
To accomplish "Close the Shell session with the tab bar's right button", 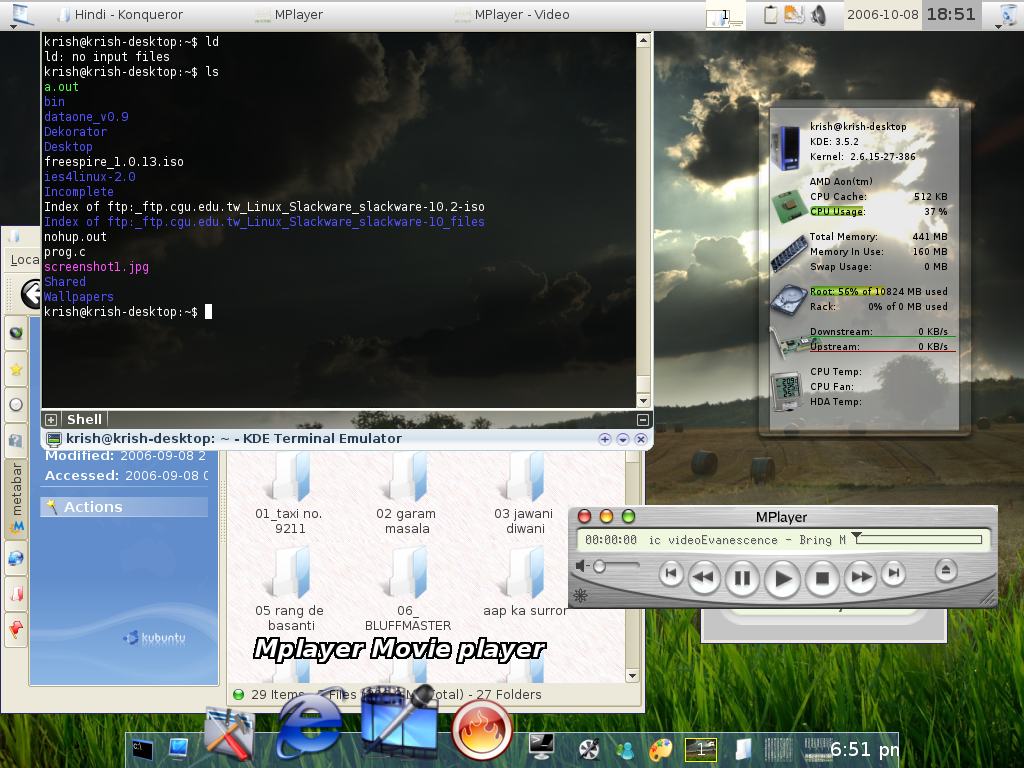I will [643, 419].
